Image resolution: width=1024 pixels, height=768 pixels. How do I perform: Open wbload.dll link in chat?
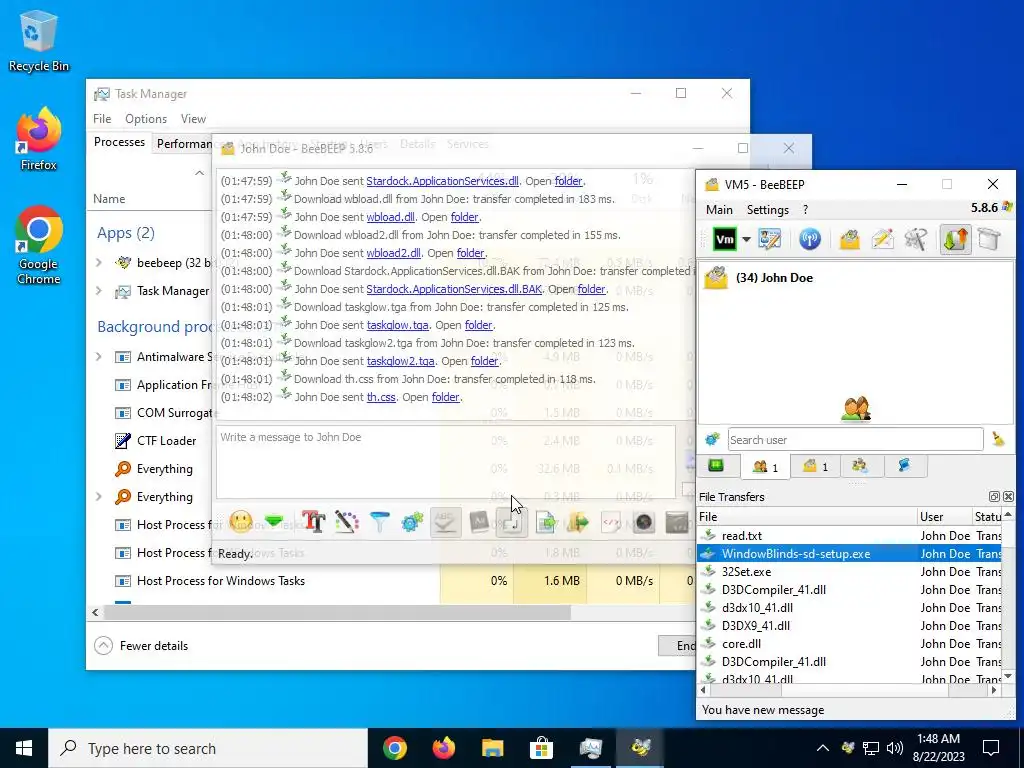(x=390, y=217)
